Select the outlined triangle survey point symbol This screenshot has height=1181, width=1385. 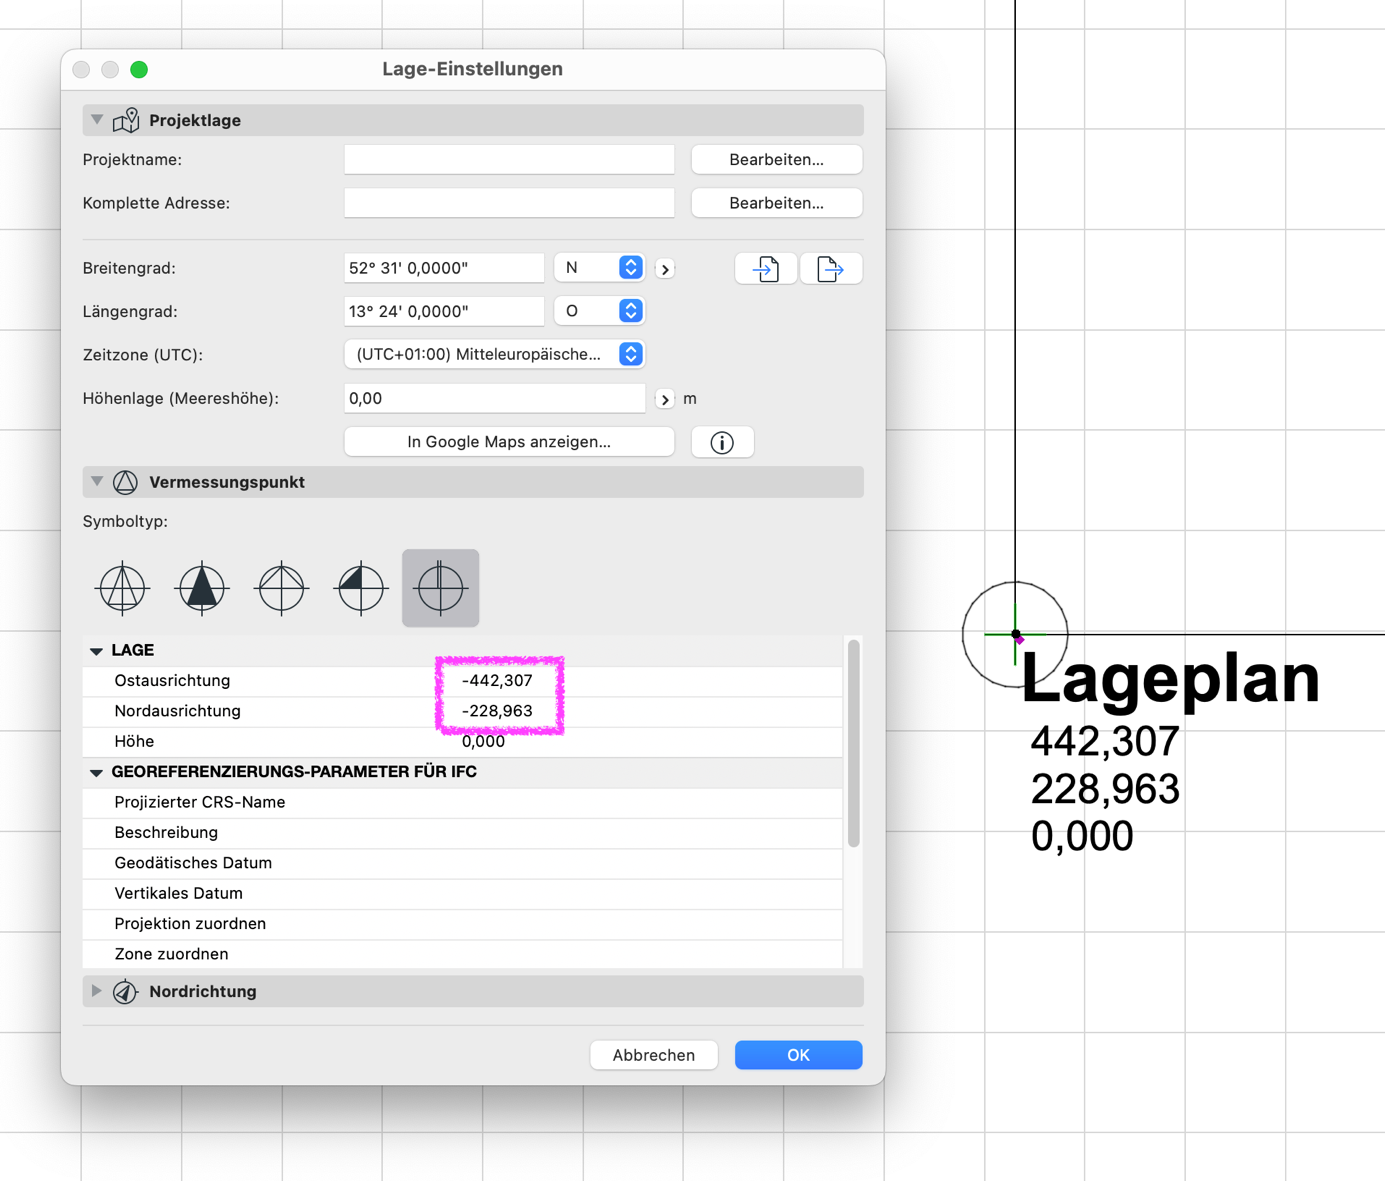122,588
